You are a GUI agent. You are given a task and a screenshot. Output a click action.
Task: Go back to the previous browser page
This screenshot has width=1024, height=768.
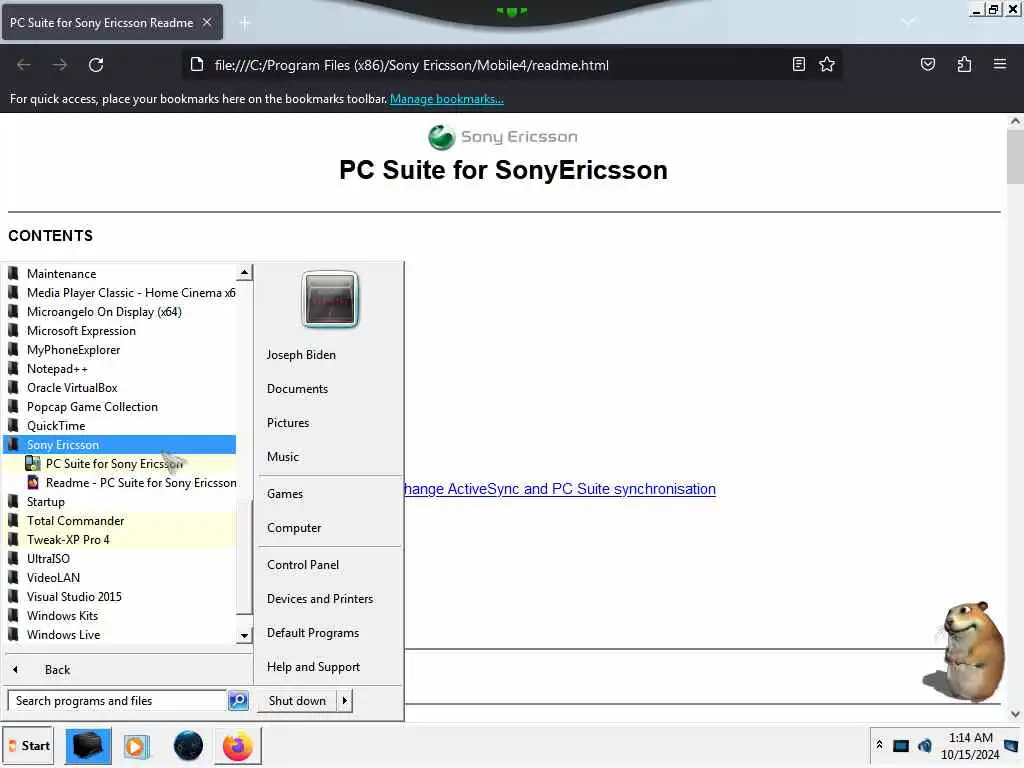coord(24,65)
